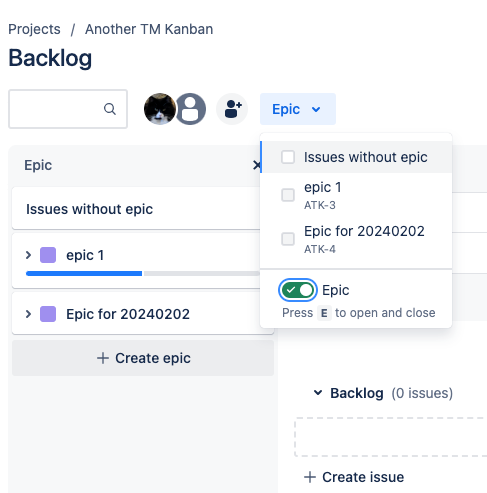
Task: Expand Epic for 20240202 in the panel
Action: [x=28, y=314]
